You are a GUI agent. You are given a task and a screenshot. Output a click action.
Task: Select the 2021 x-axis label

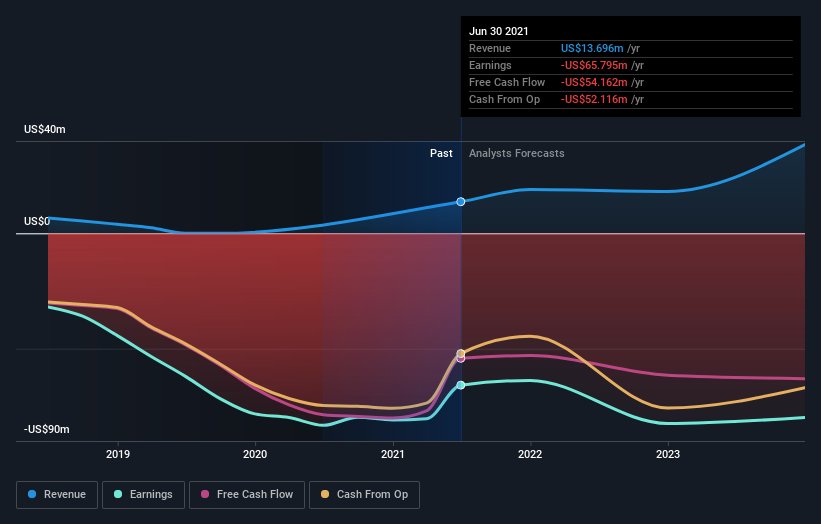point(393,454)
